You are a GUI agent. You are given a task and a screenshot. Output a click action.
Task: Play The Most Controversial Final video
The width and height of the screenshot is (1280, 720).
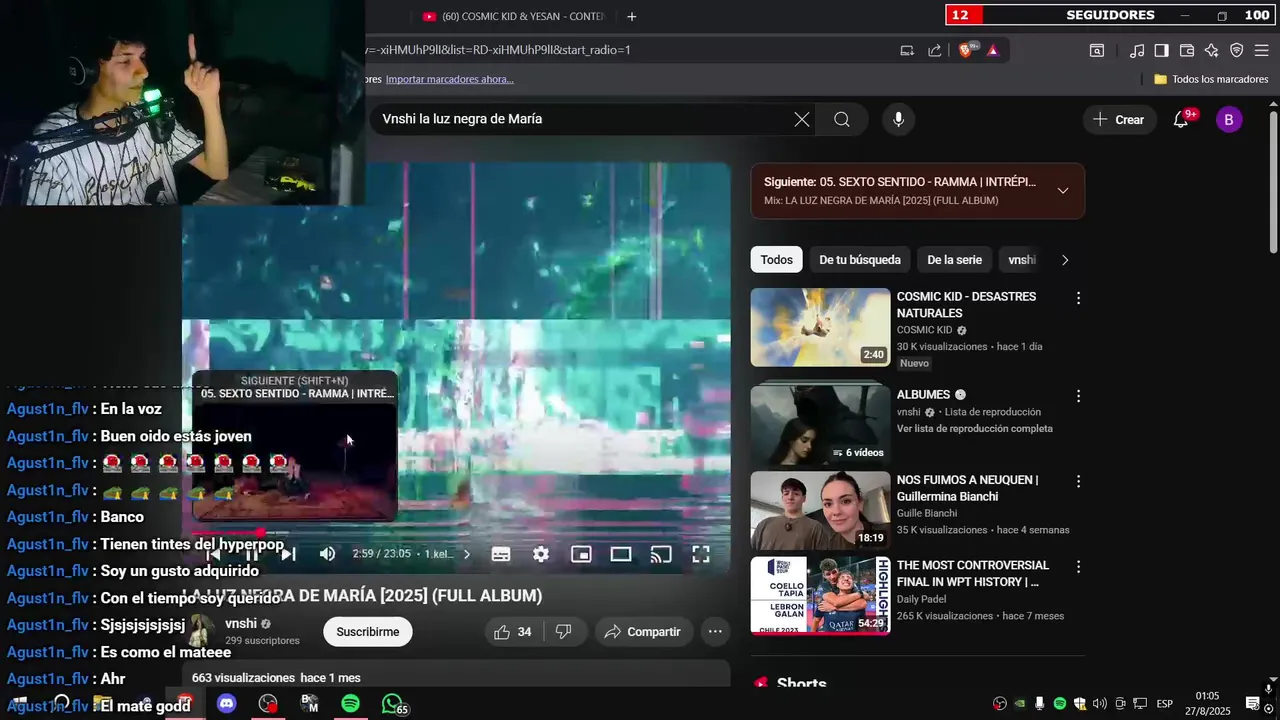point(820,596)
